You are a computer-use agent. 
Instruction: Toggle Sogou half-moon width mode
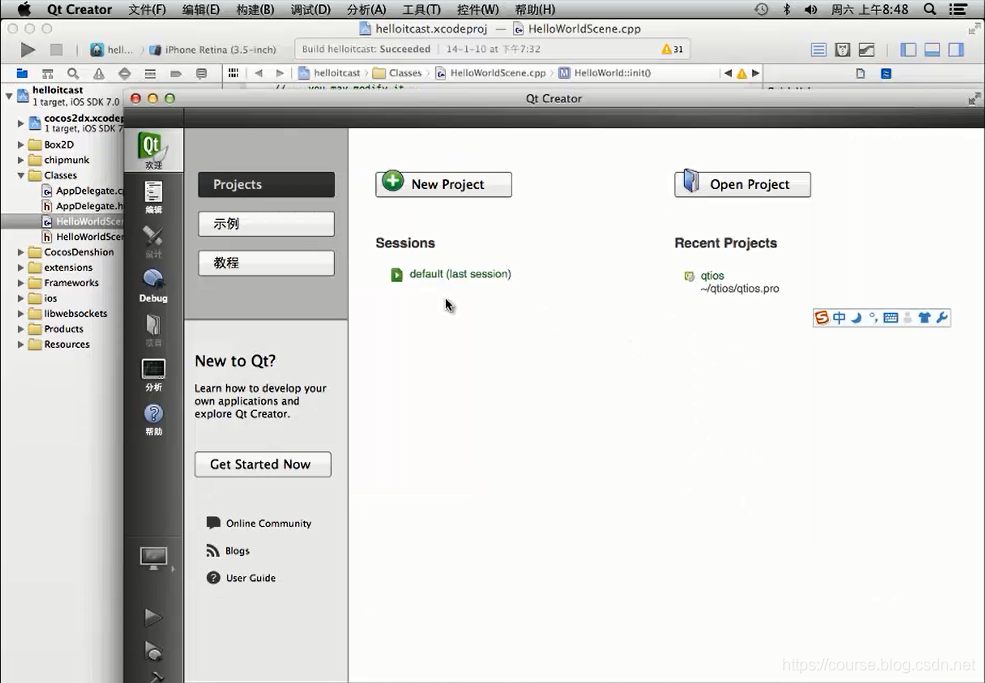pos(856,318)
